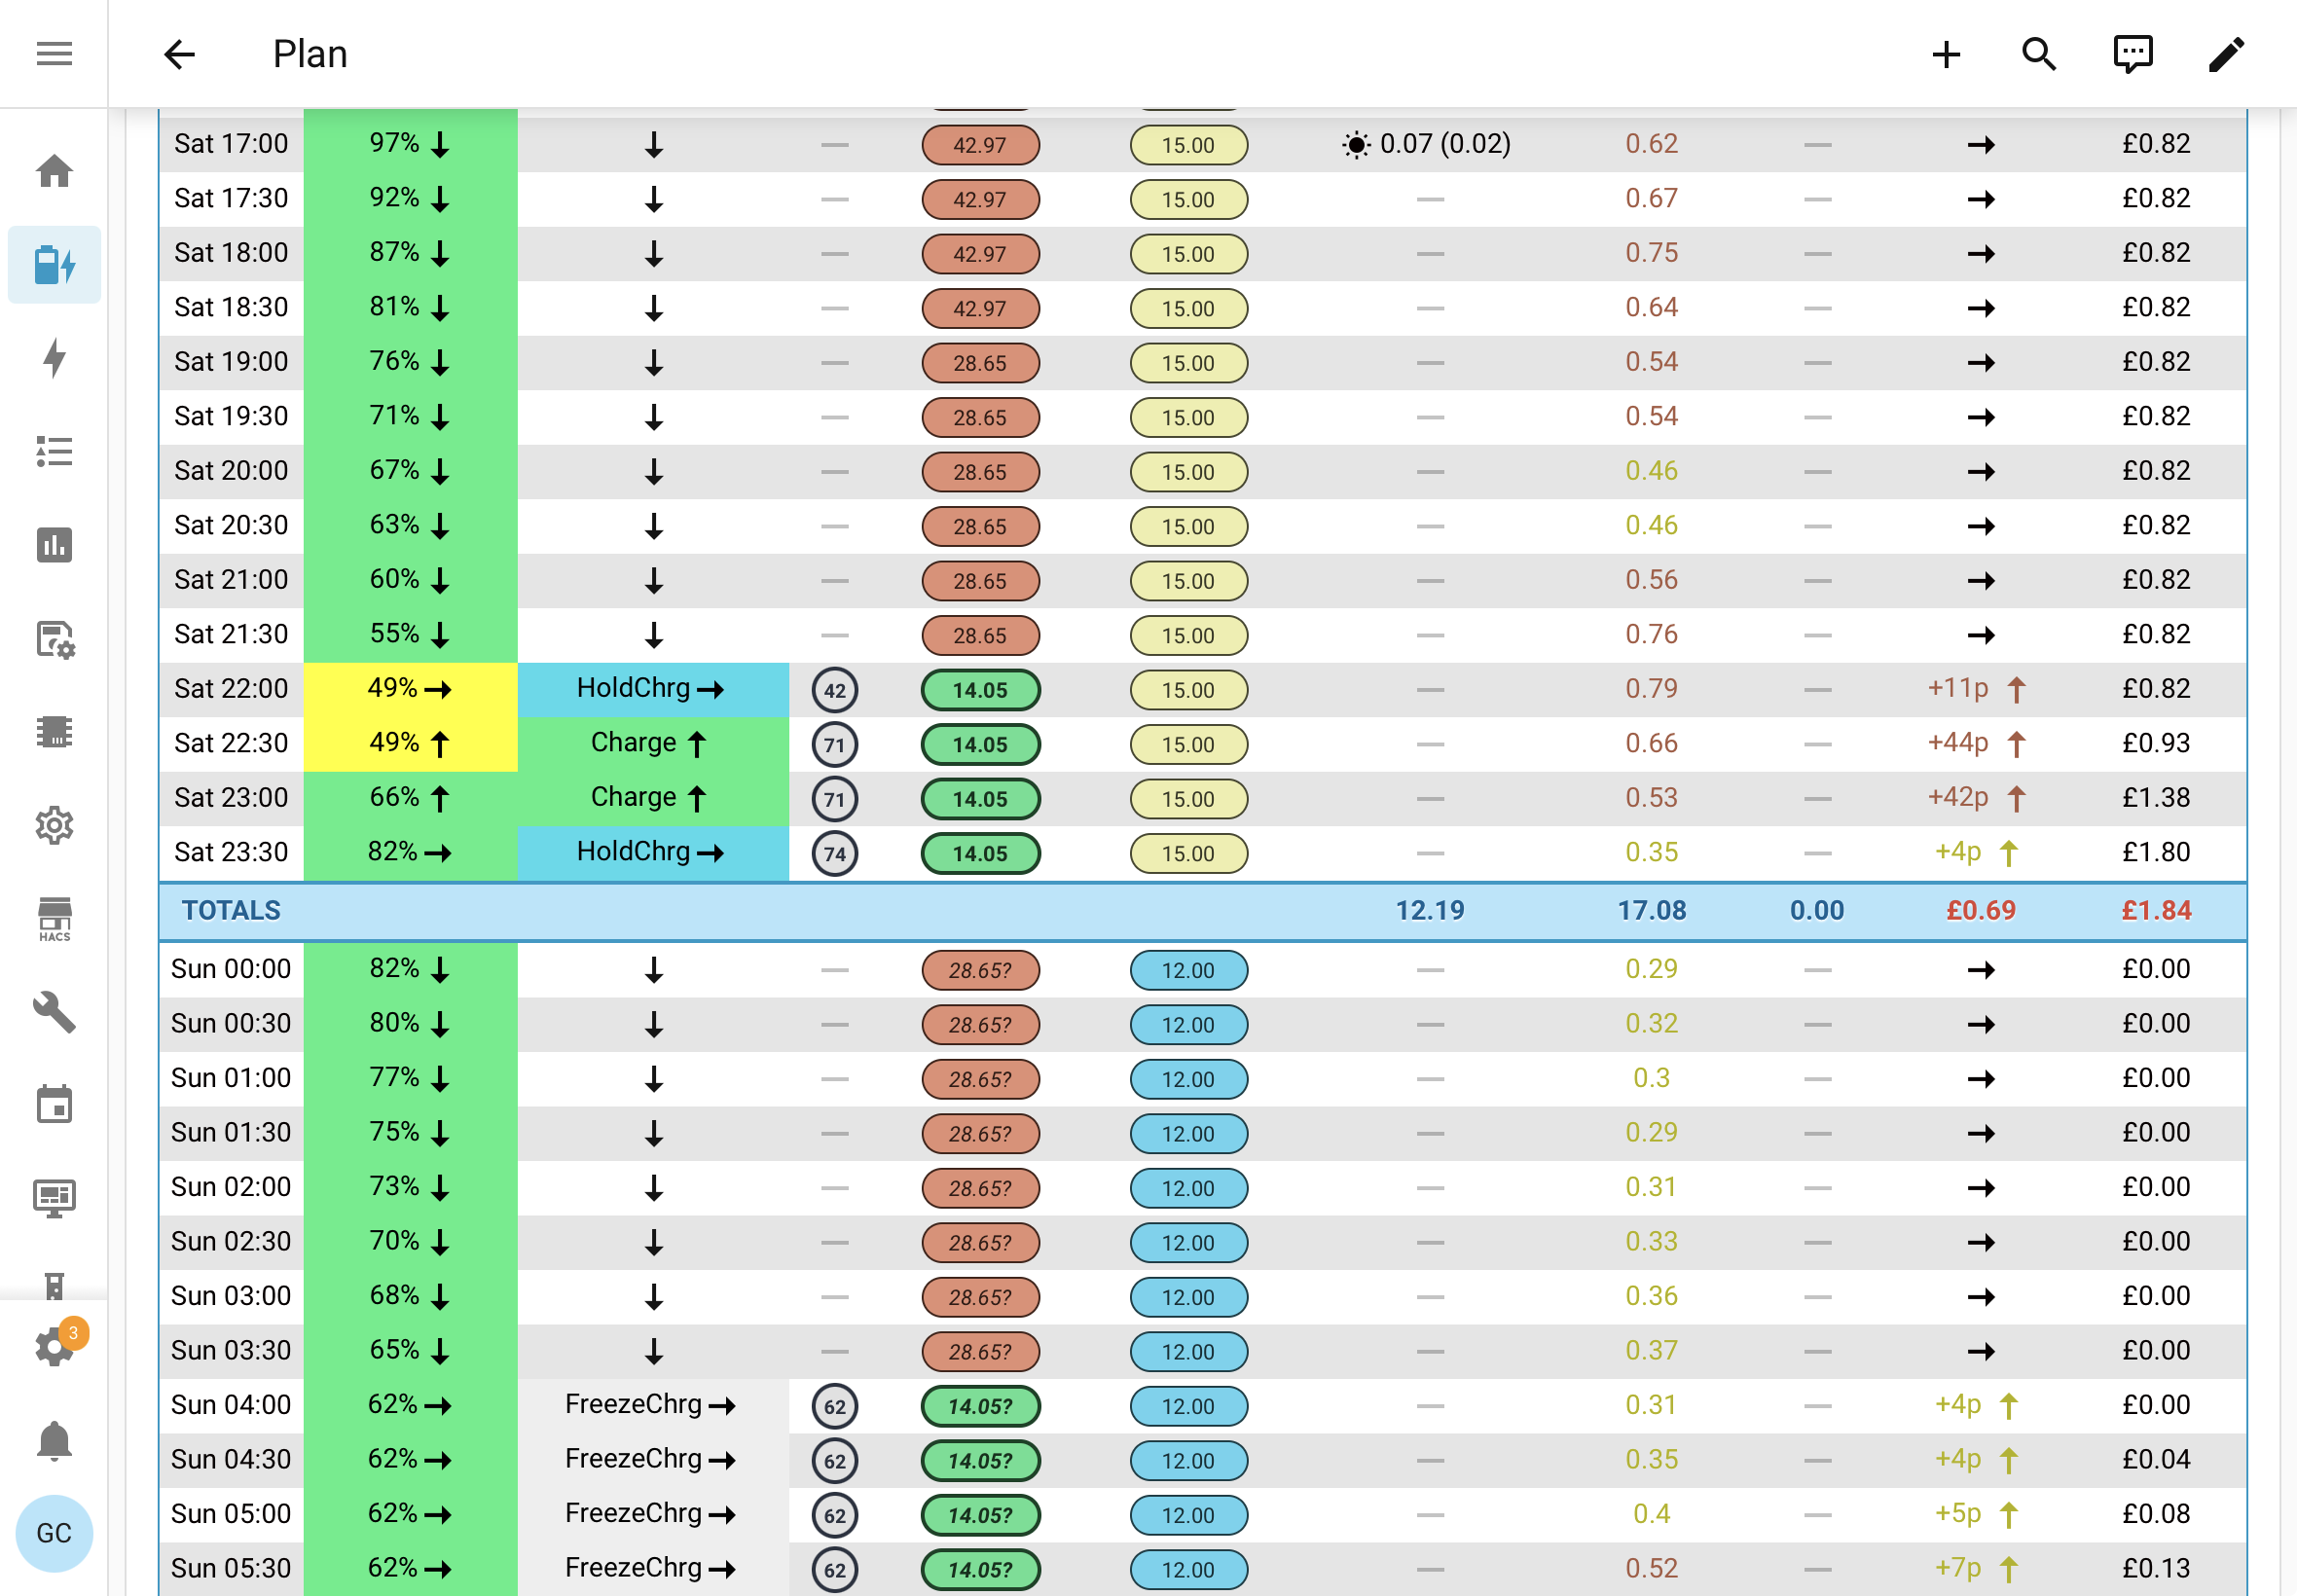The image size is (2297, 1596).
Task: Open the outlined gear sidebar icon
Action: click(x=54, y=825)
